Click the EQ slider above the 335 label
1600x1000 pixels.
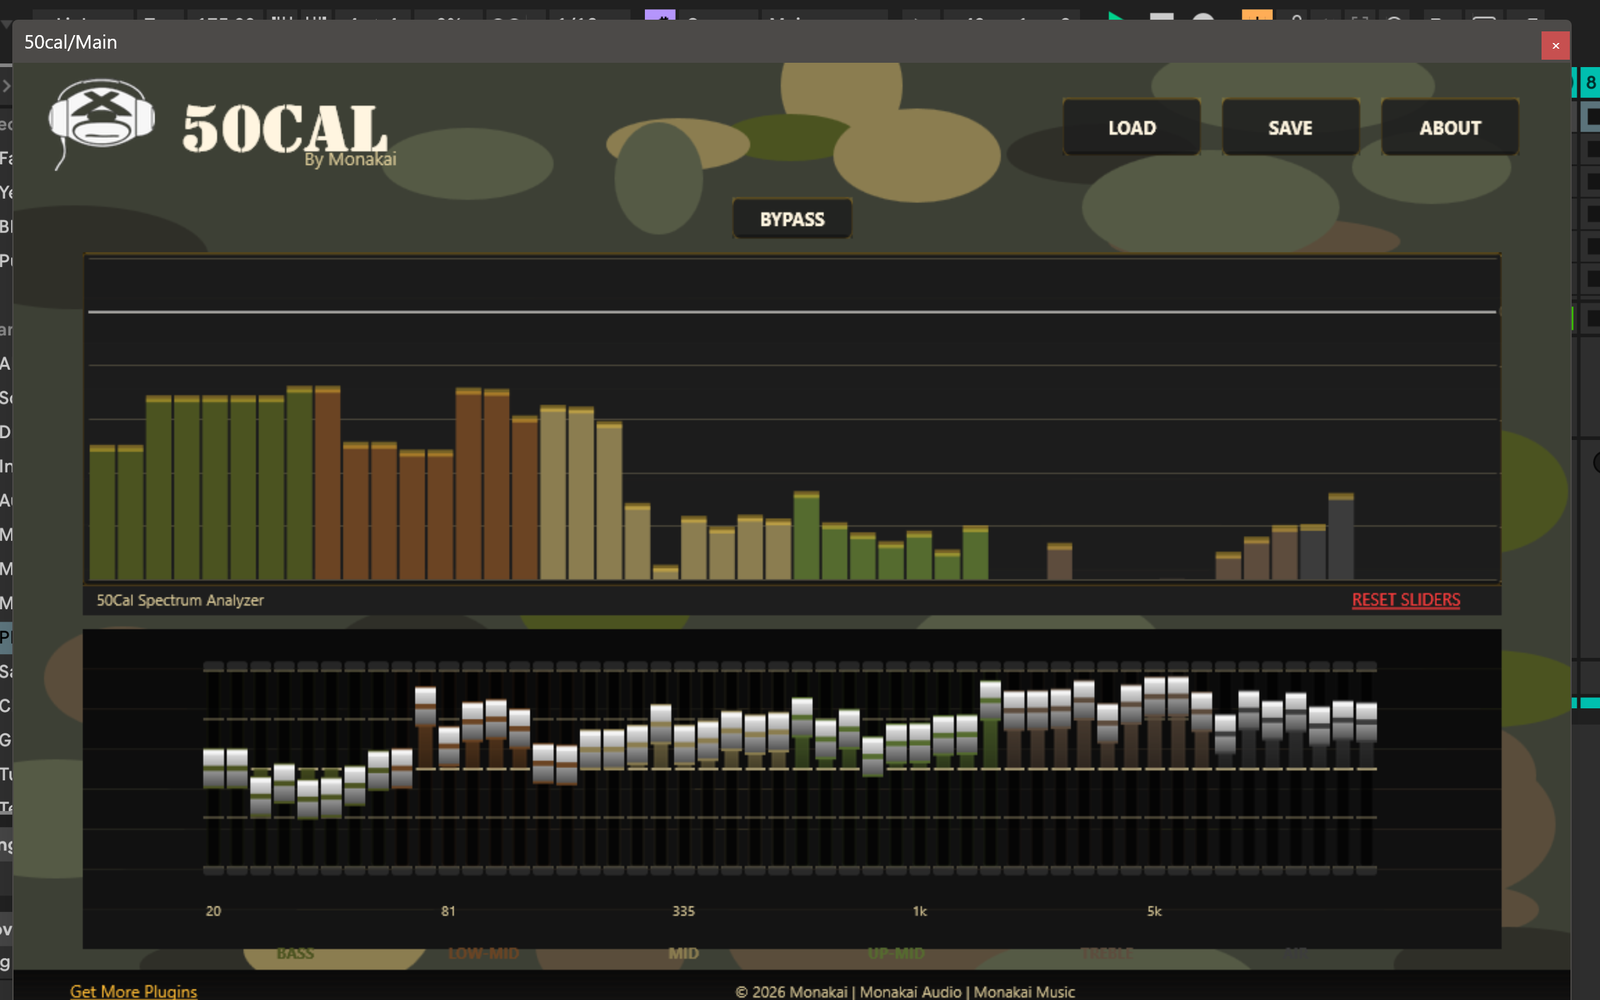[x=684, y=745]
